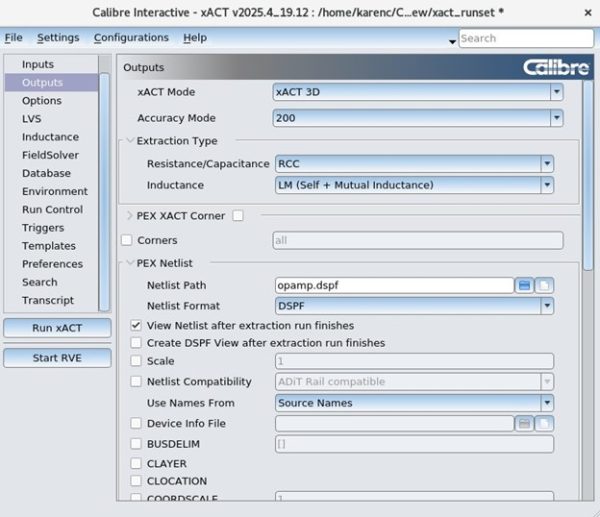This screenshot has width=600, height=517.
Task: Open the Netlist Format DSPF dropdown
Action: [414, 306]
